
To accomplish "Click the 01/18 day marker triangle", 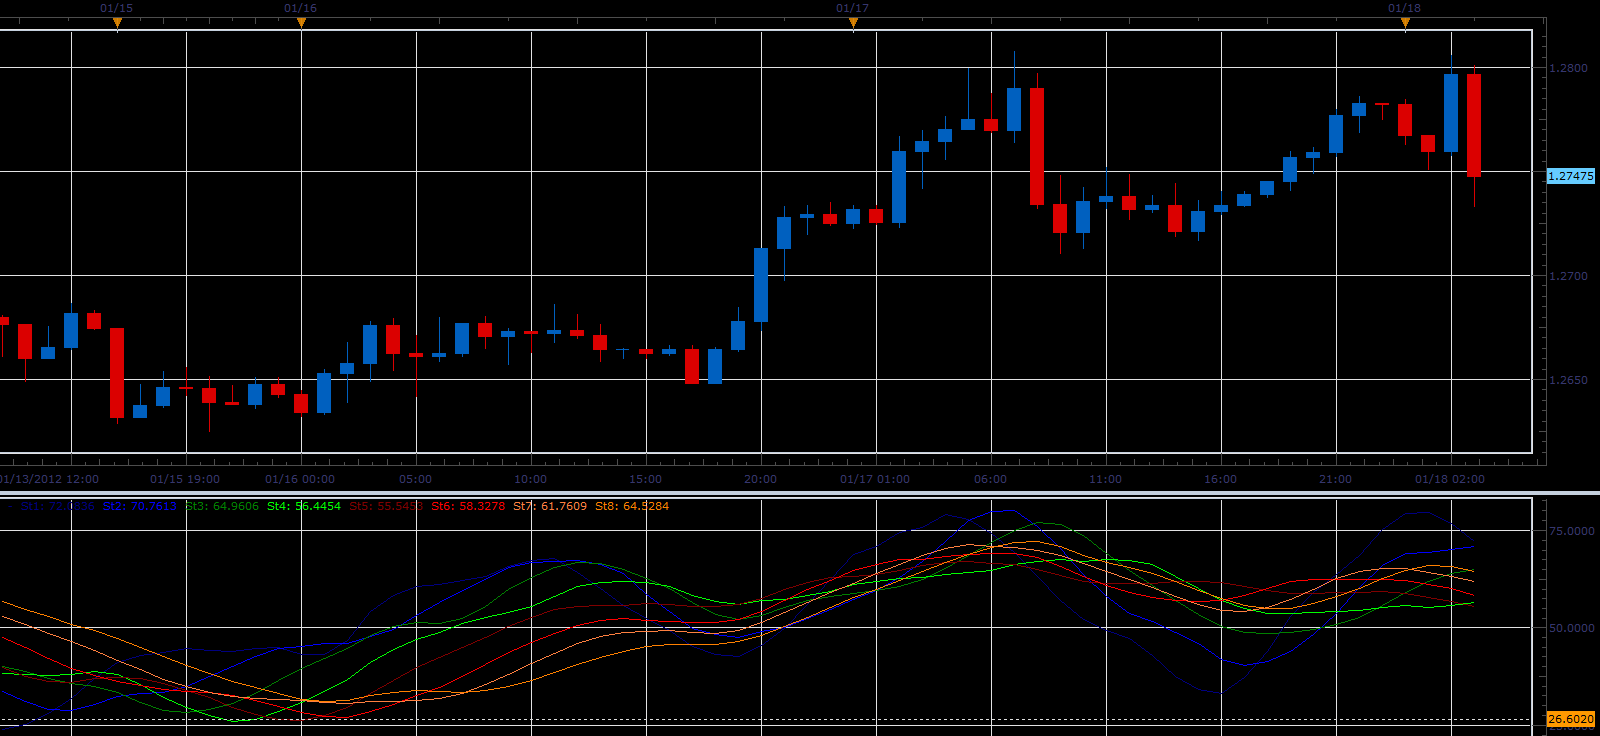I will (x=1405, y=23).
